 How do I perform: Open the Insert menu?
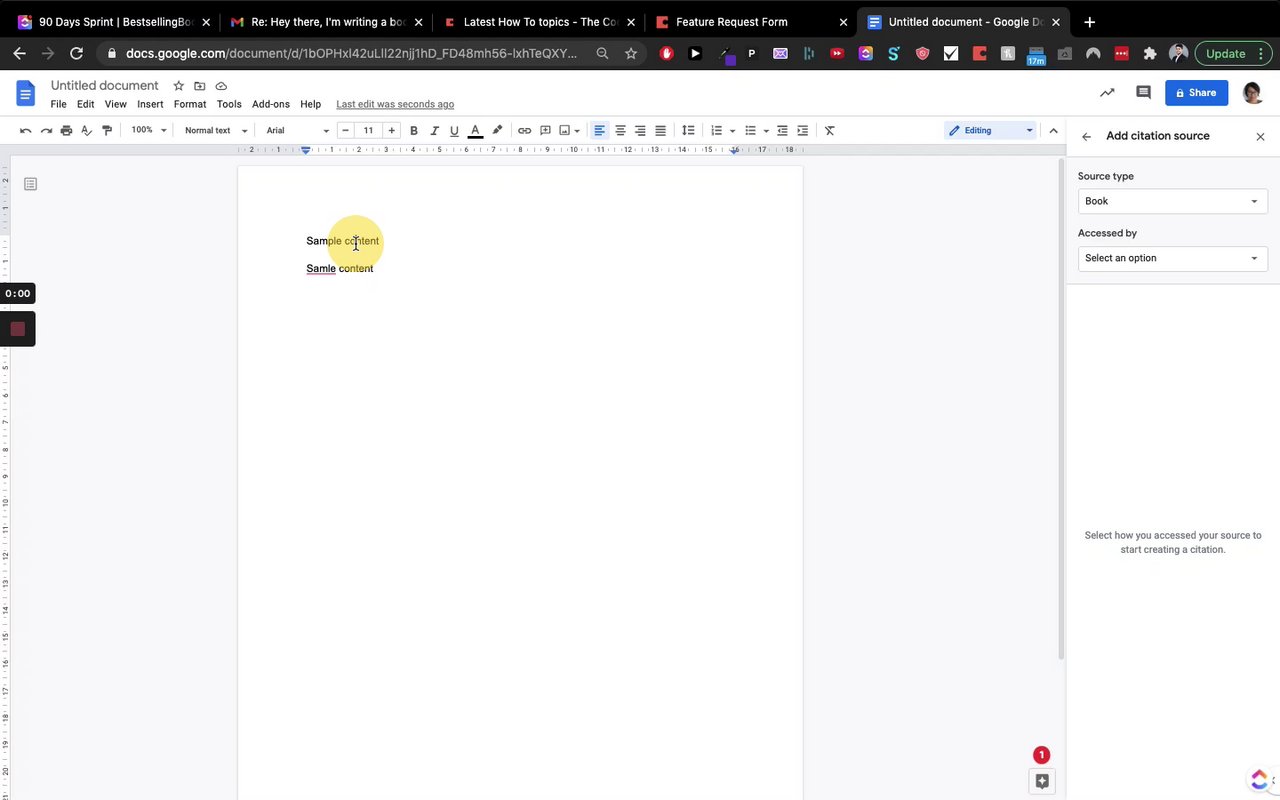150,104
